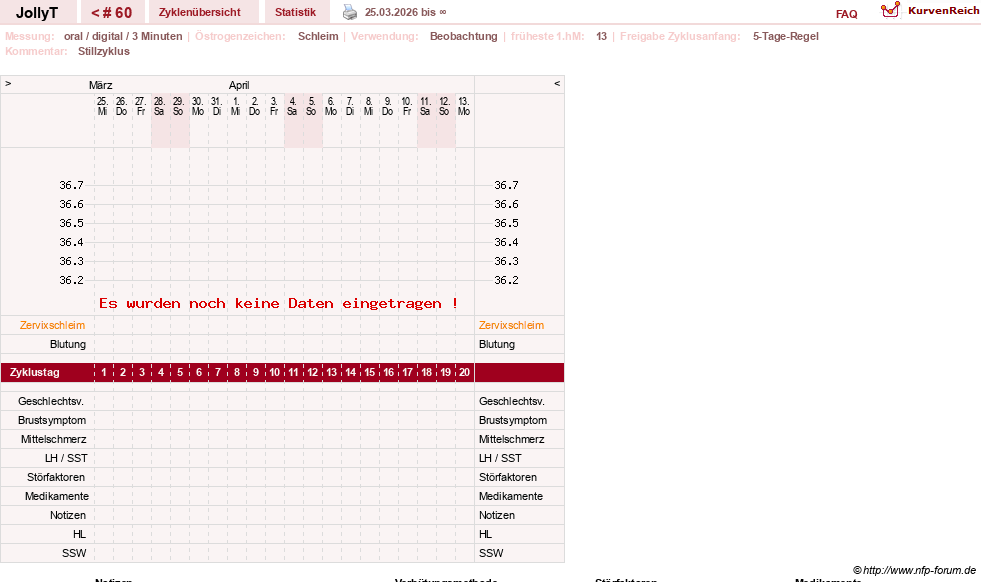Click the 5-Tage-Regel value
Viewport: 981px width, 582px height.
(785, 36)
